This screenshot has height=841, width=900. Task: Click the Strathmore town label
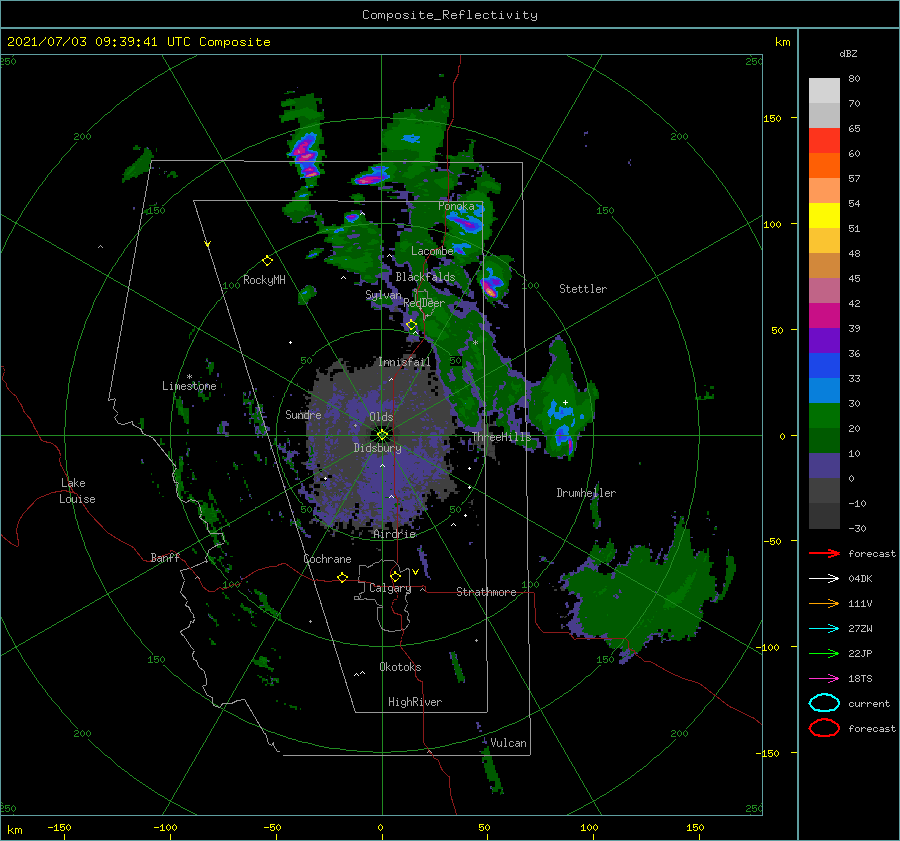(486, 592)
